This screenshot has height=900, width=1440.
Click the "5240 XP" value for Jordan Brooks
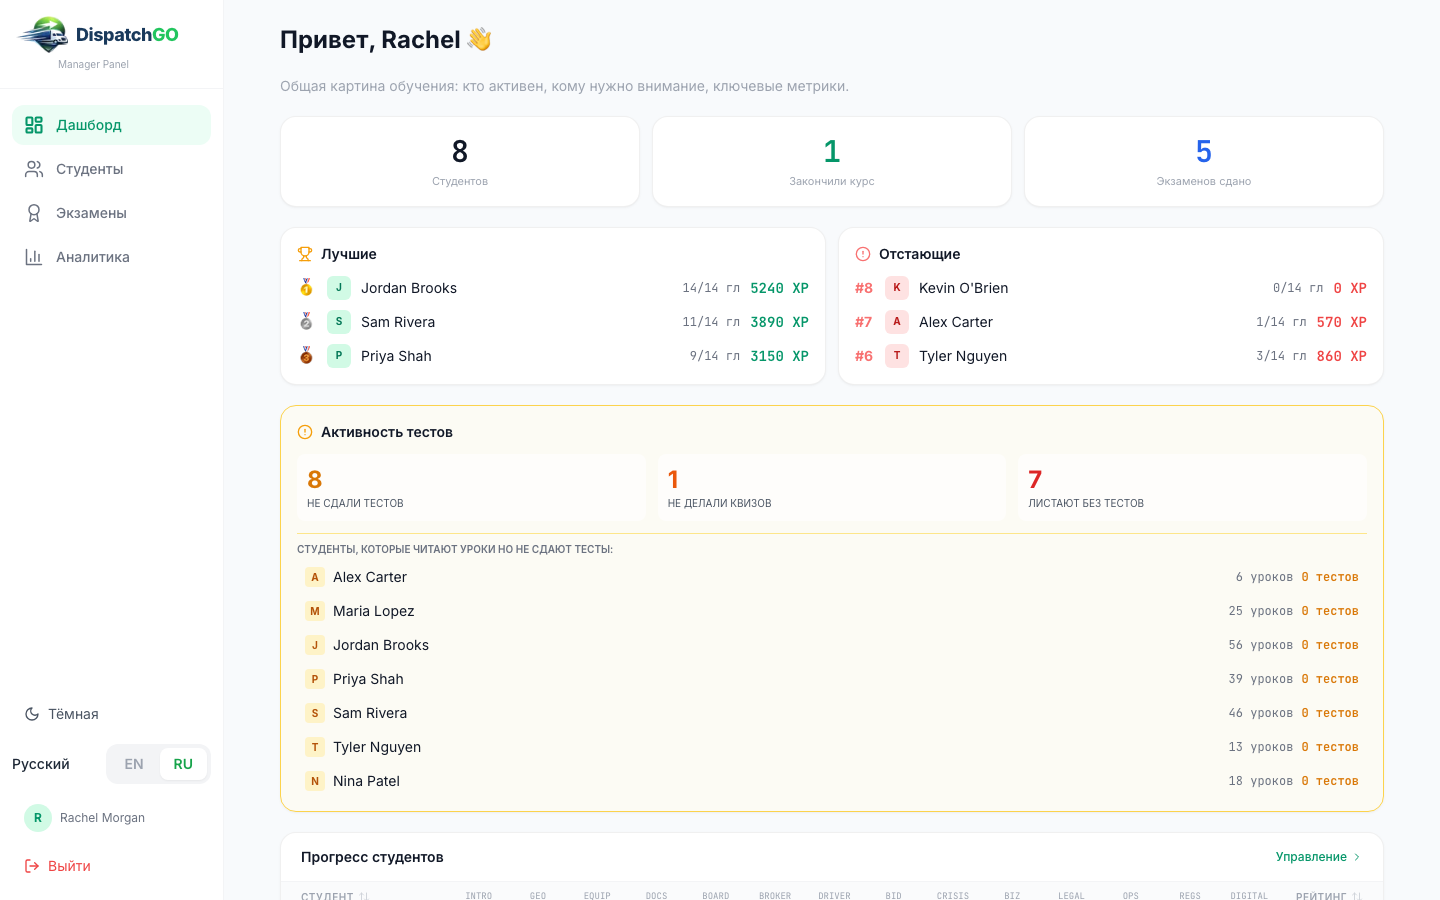(x=779, y=288)
